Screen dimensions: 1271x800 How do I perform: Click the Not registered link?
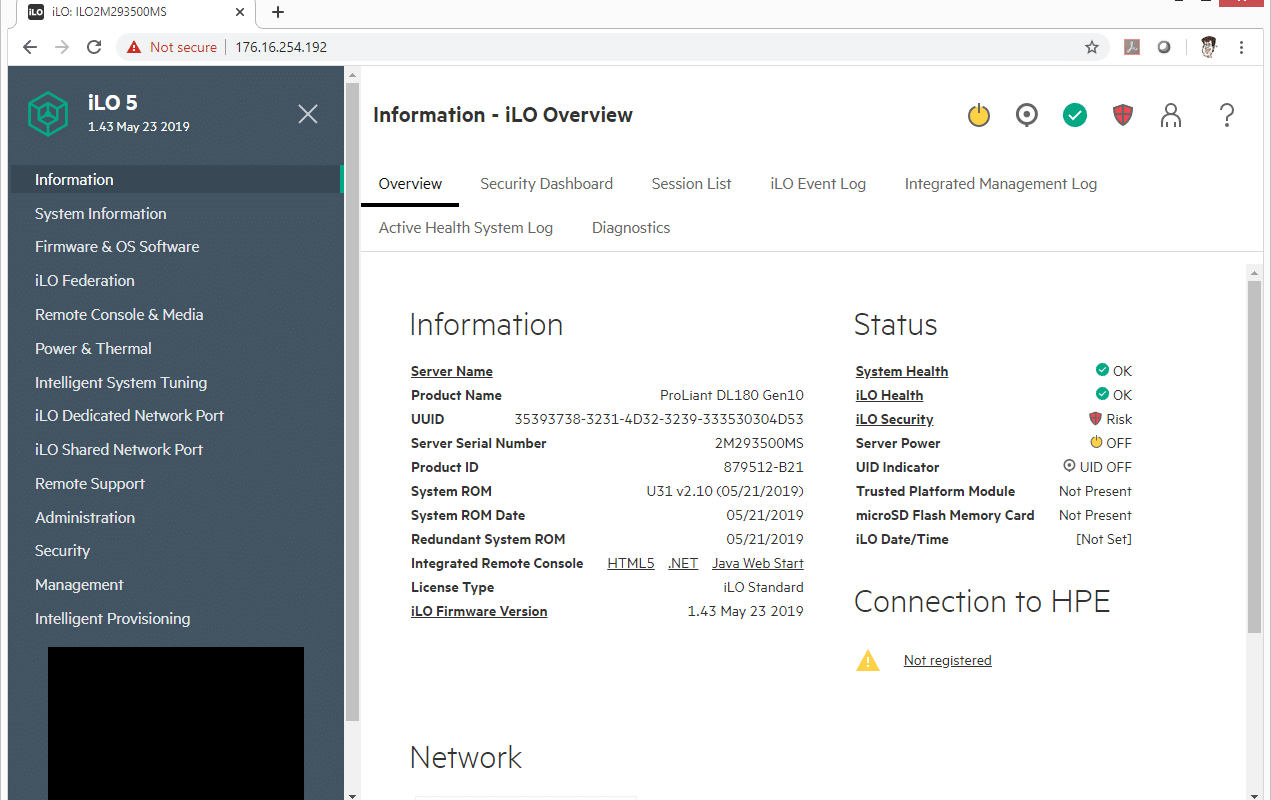pyautogui.click(x=948, y=660)
